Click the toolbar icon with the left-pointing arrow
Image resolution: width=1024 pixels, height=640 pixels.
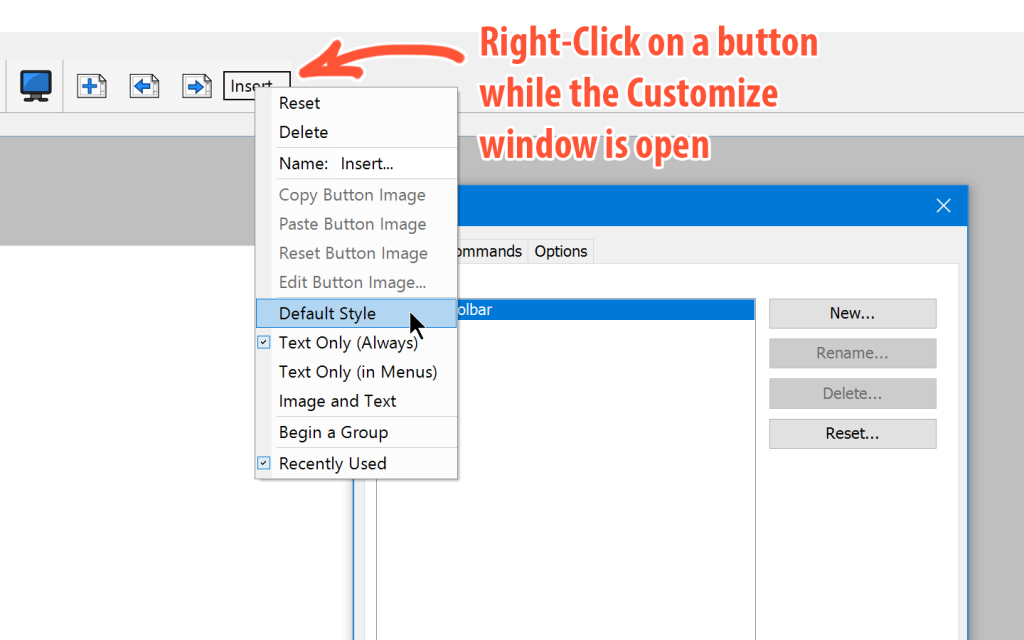click(144, 86)
